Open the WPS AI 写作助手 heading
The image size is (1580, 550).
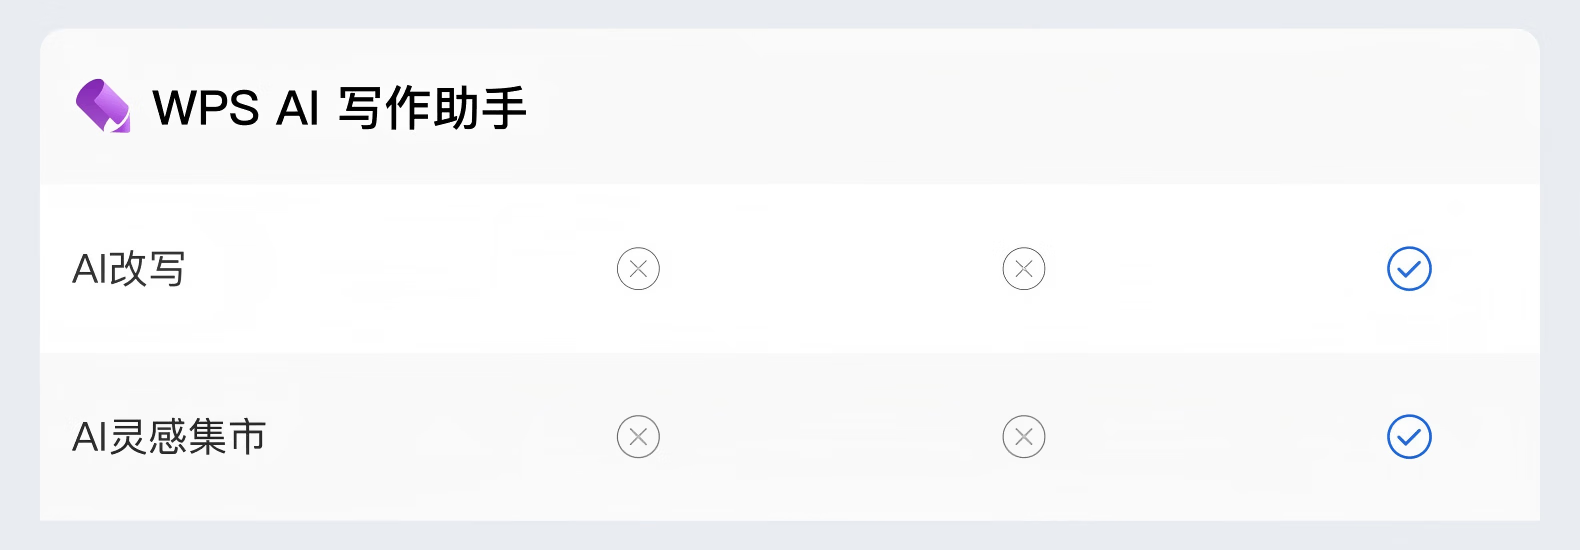[339, 107]
